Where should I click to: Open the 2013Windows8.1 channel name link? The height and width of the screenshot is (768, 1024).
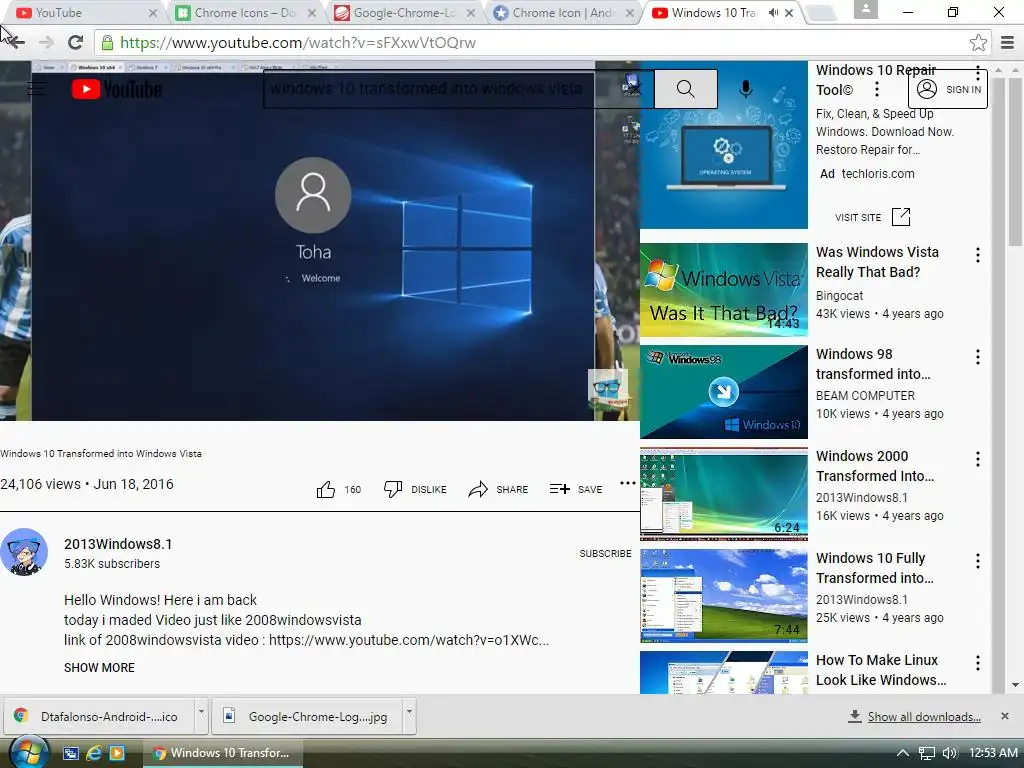coord(118,544)
